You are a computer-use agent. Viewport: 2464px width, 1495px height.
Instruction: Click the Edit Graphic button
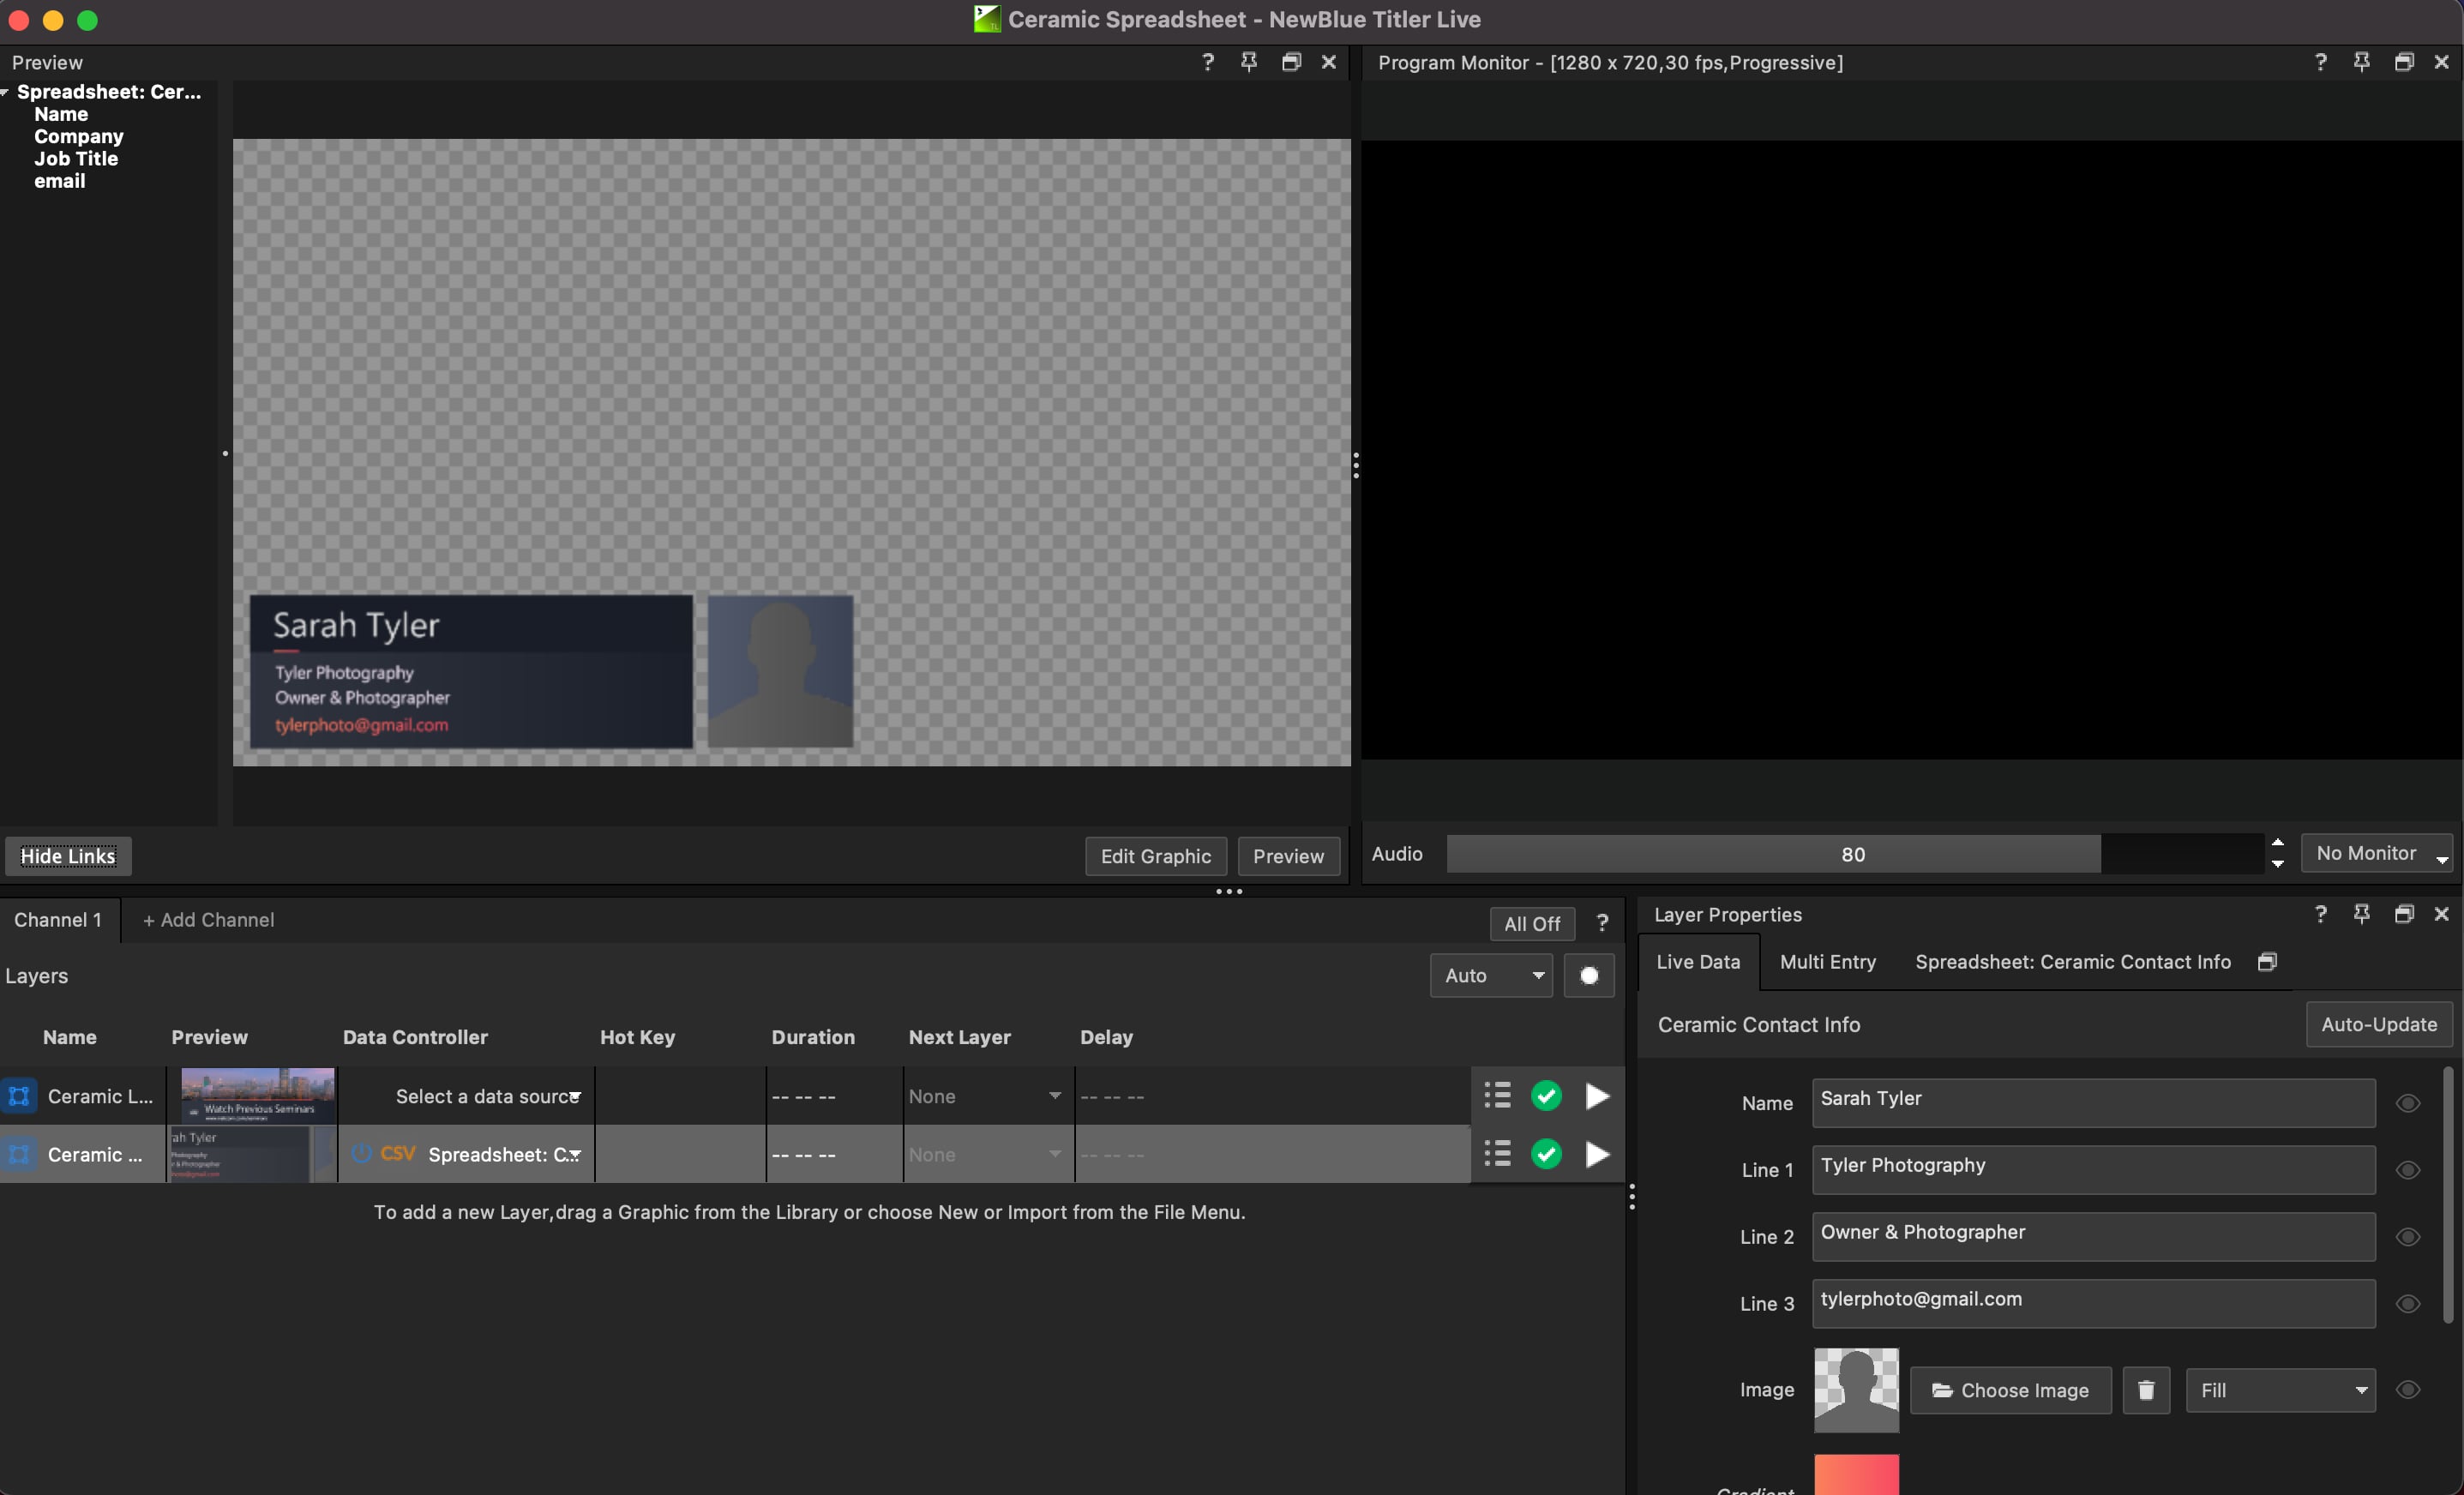click(1155, 856)
